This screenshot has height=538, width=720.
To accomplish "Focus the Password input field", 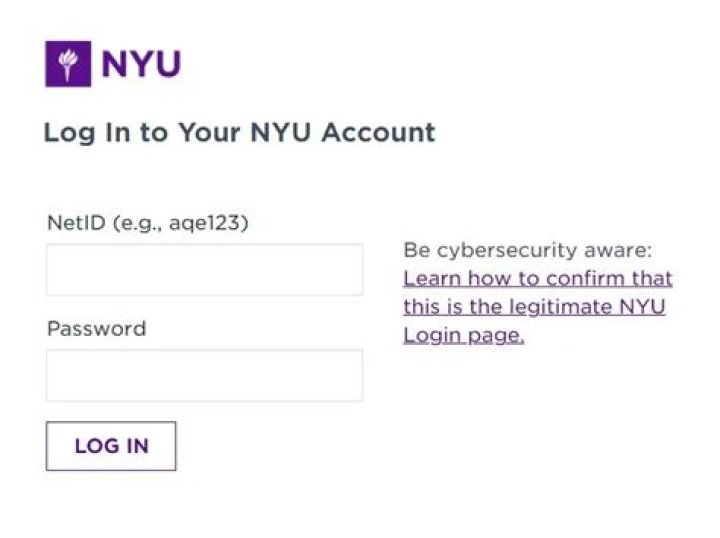I will tap(204, 375).
